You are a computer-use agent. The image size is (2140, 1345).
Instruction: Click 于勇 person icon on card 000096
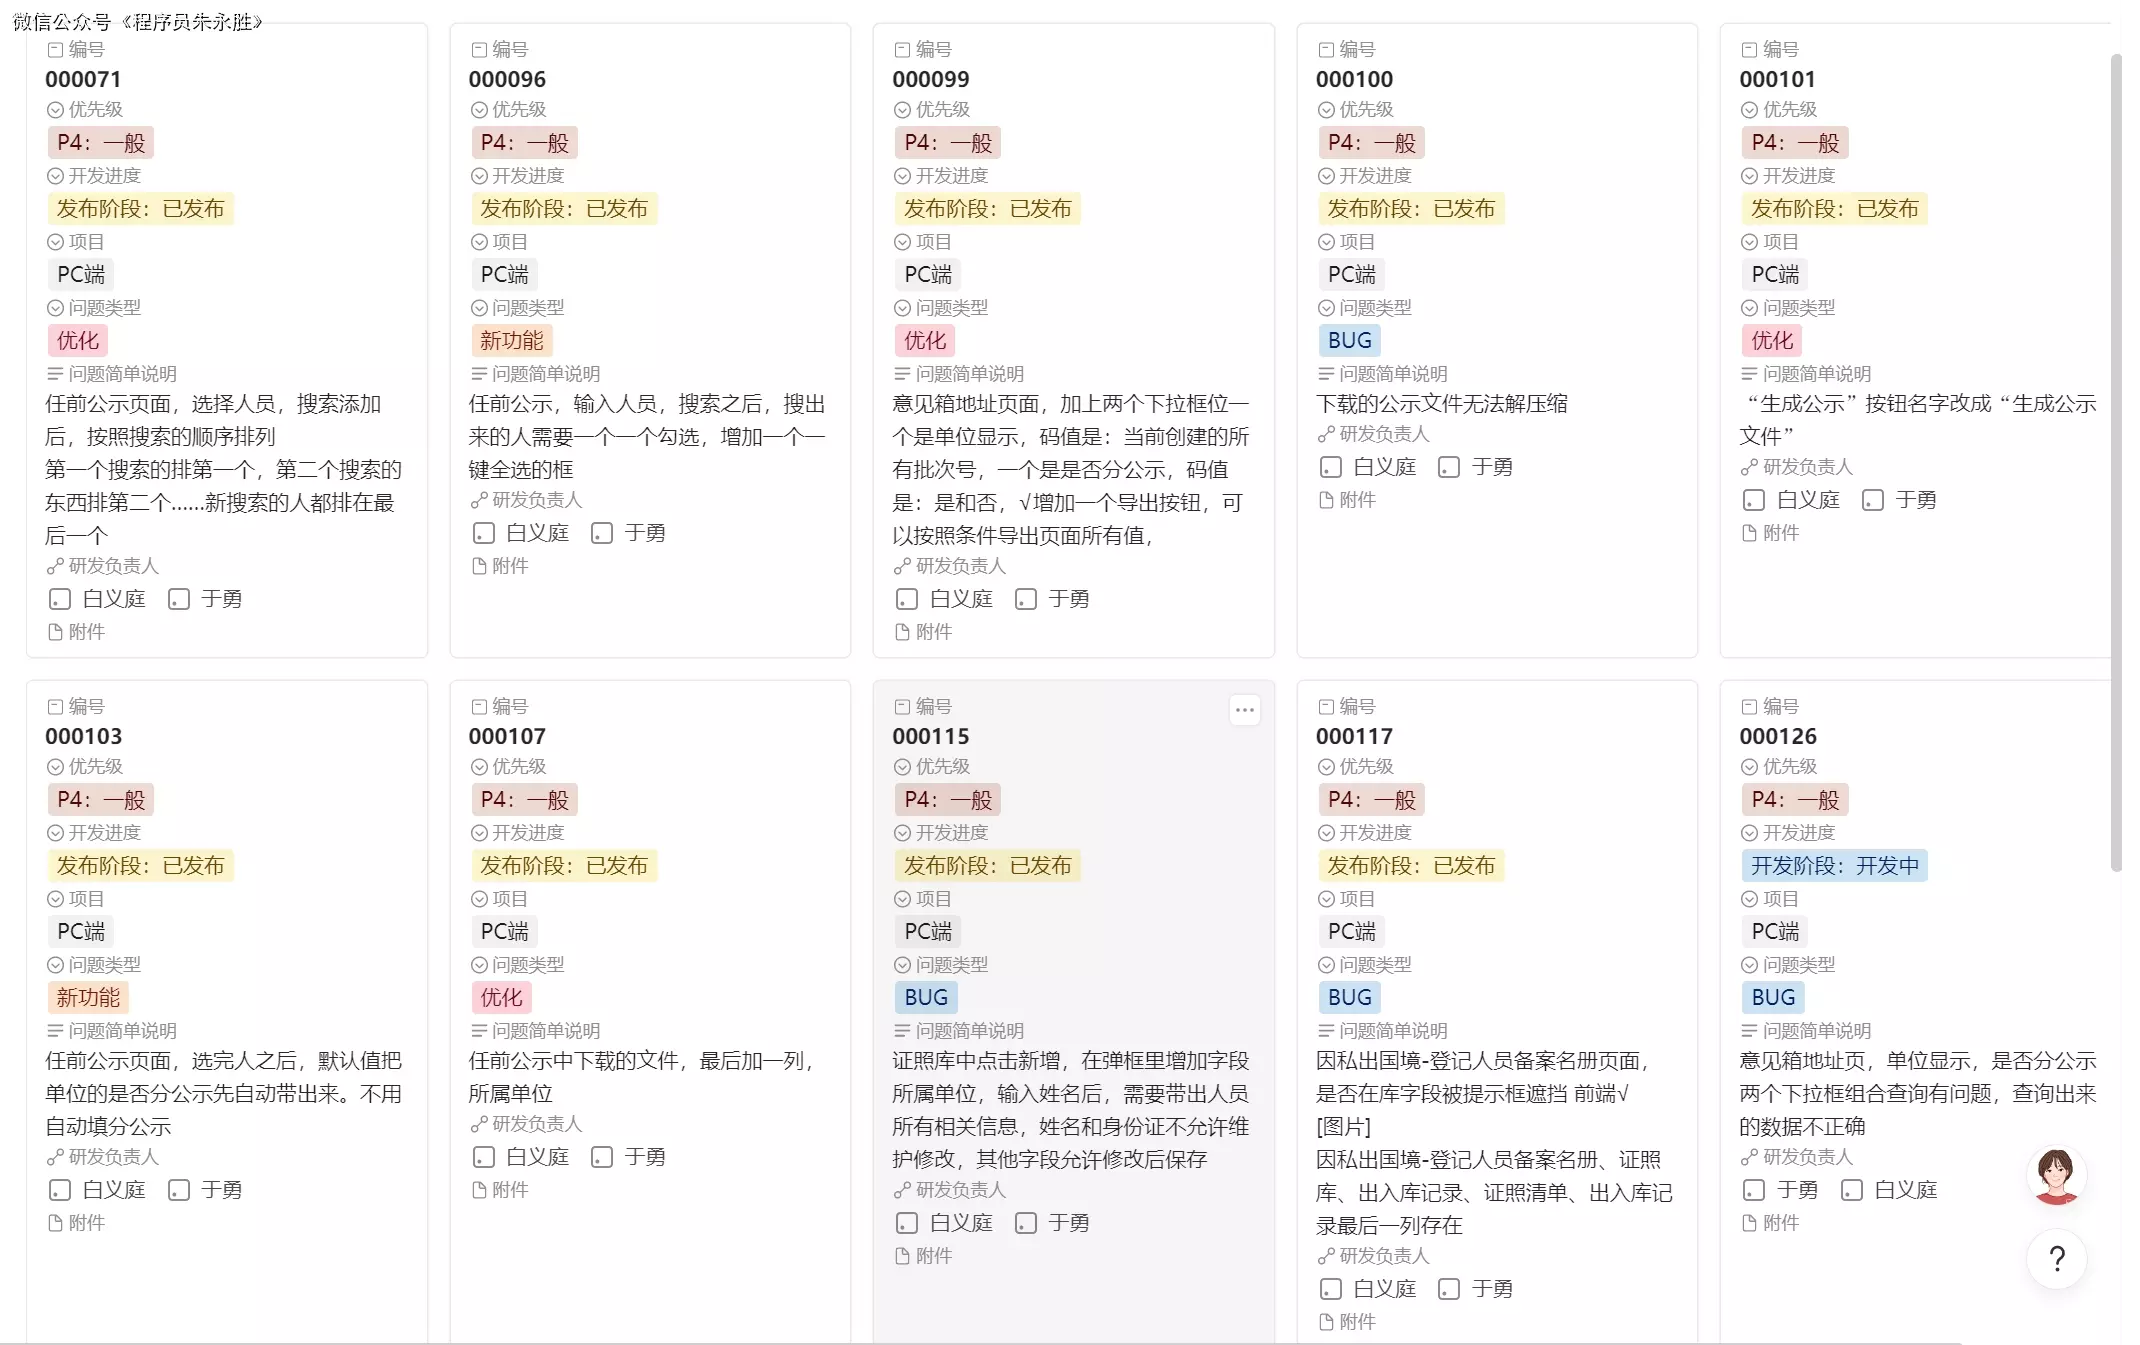[602, 533]
